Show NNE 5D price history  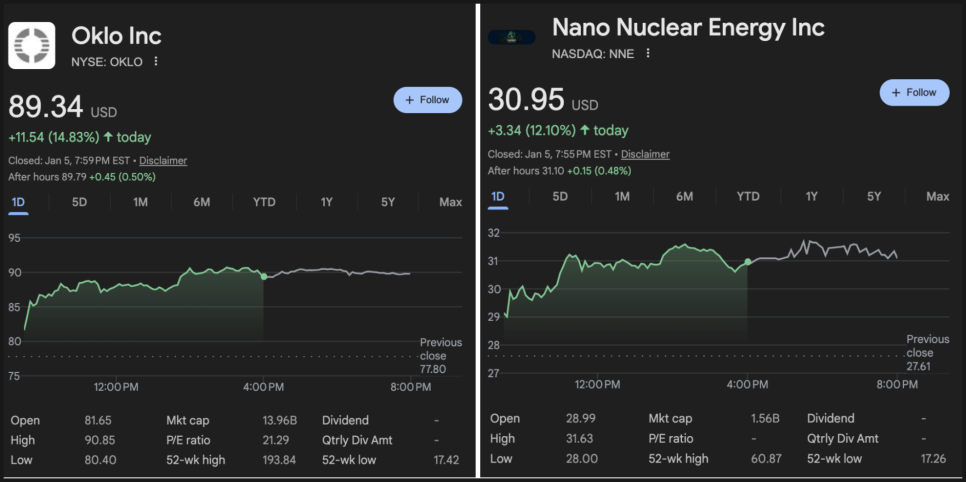click(560, 196)
